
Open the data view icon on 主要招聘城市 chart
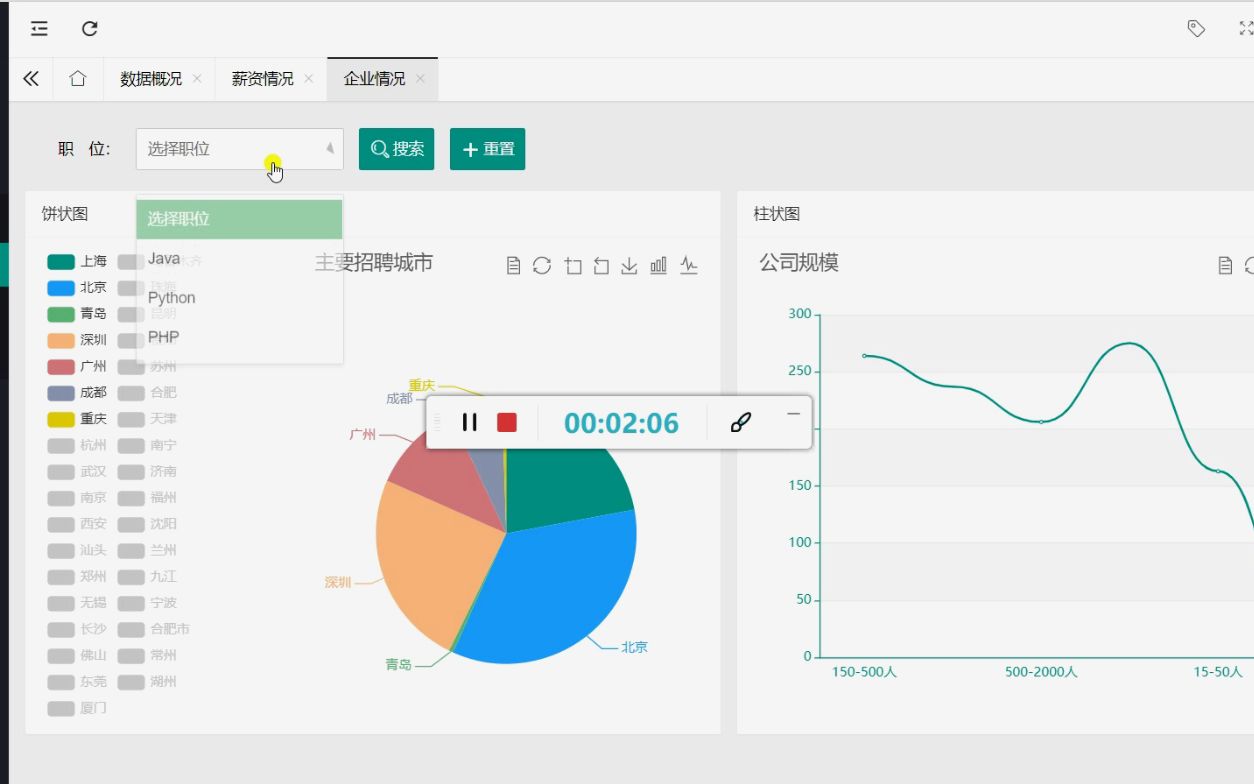click(513, 265)
